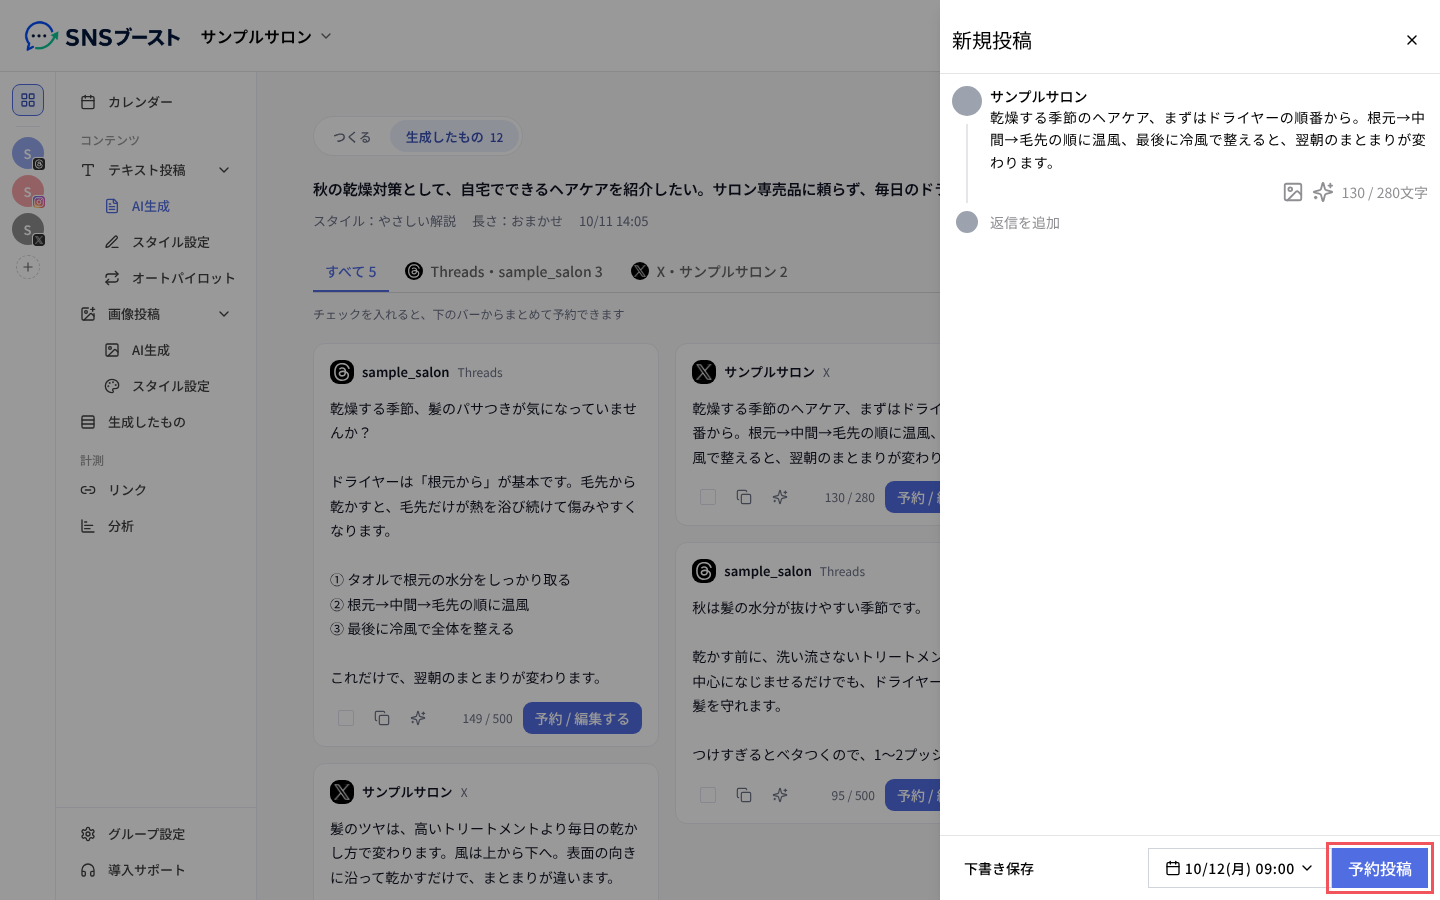
Task: Select the Threads account avatar in left rail
Action: click(x=28, y=153)
